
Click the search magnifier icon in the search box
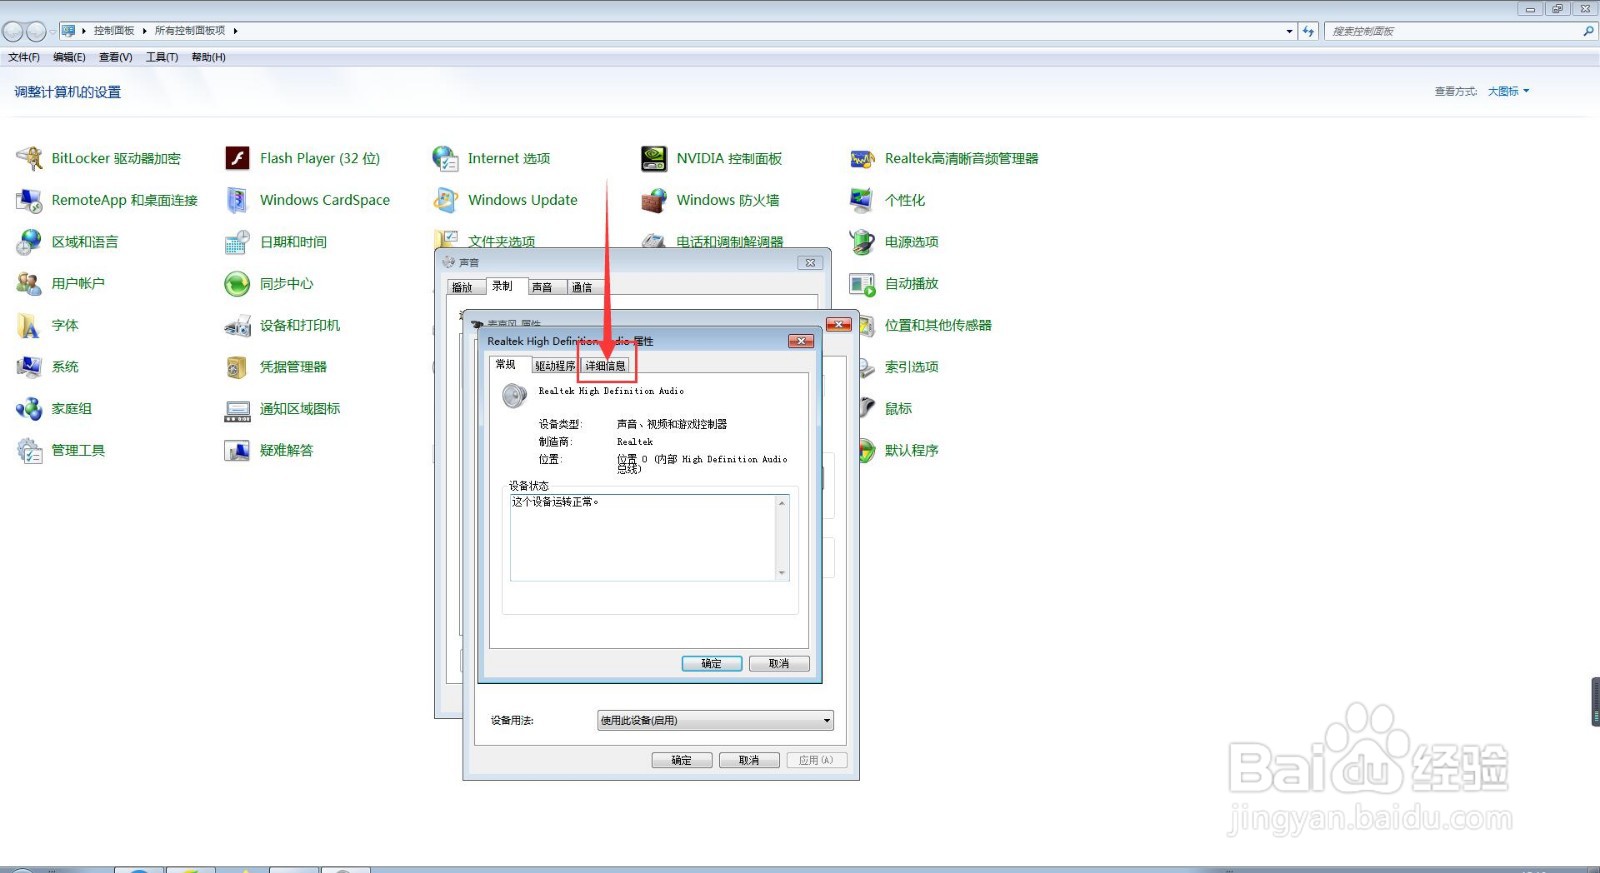point(1588,31)
